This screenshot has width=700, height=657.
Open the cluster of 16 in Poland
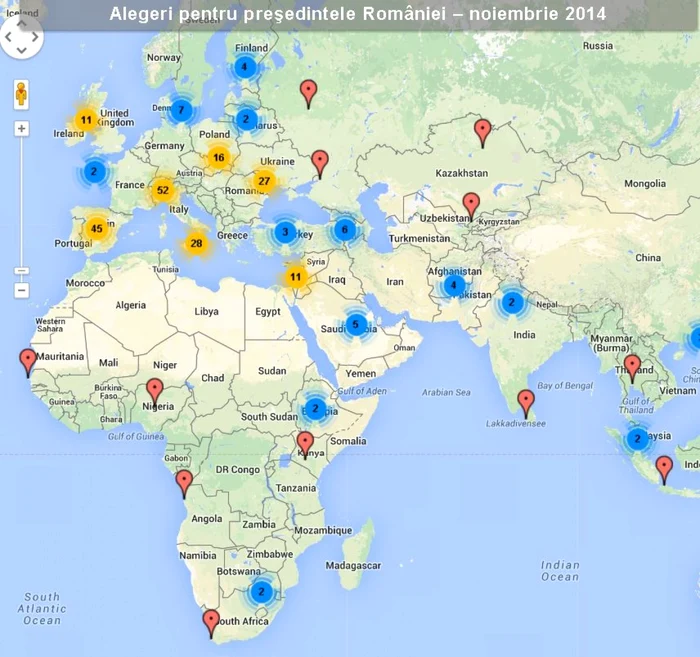(218, 157)
